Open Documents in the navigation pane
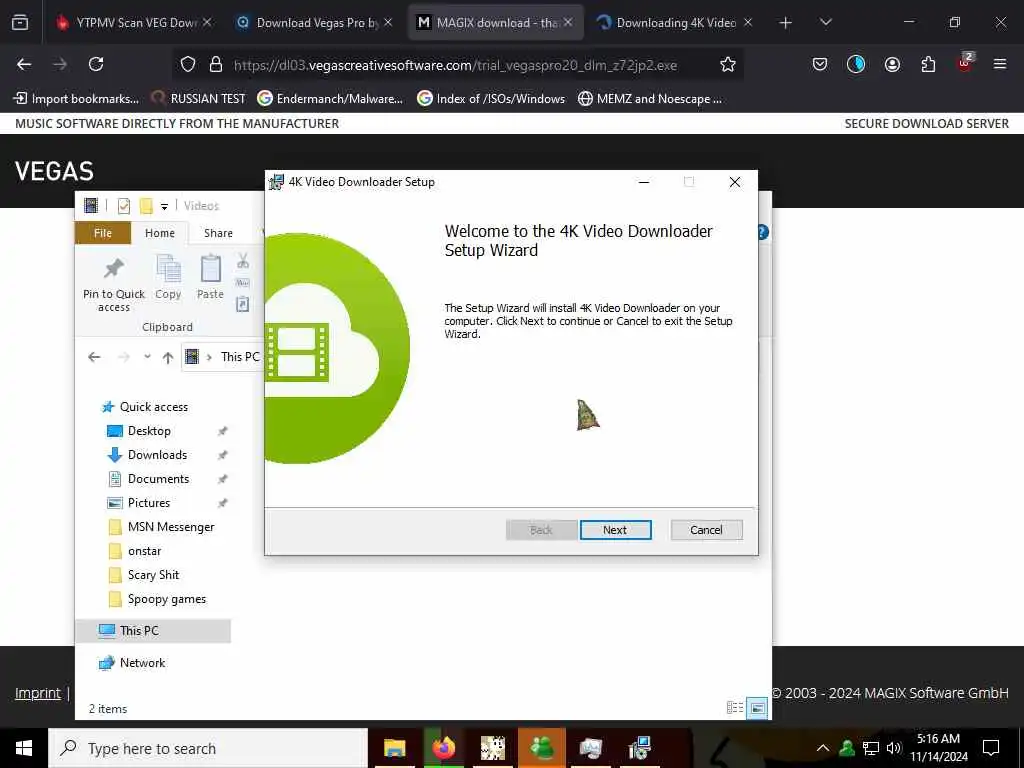The image size is (1024, 768). click(x=148, y=479)
